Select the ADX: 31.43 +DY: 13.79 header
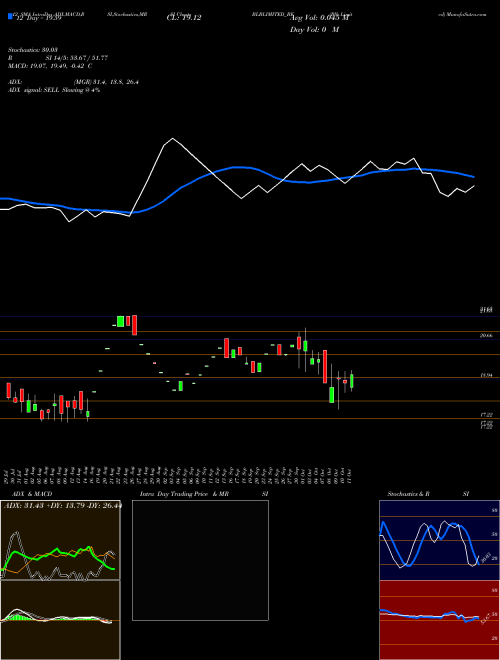This screenshot has height=660, width=500. click(x=62, y=506)
